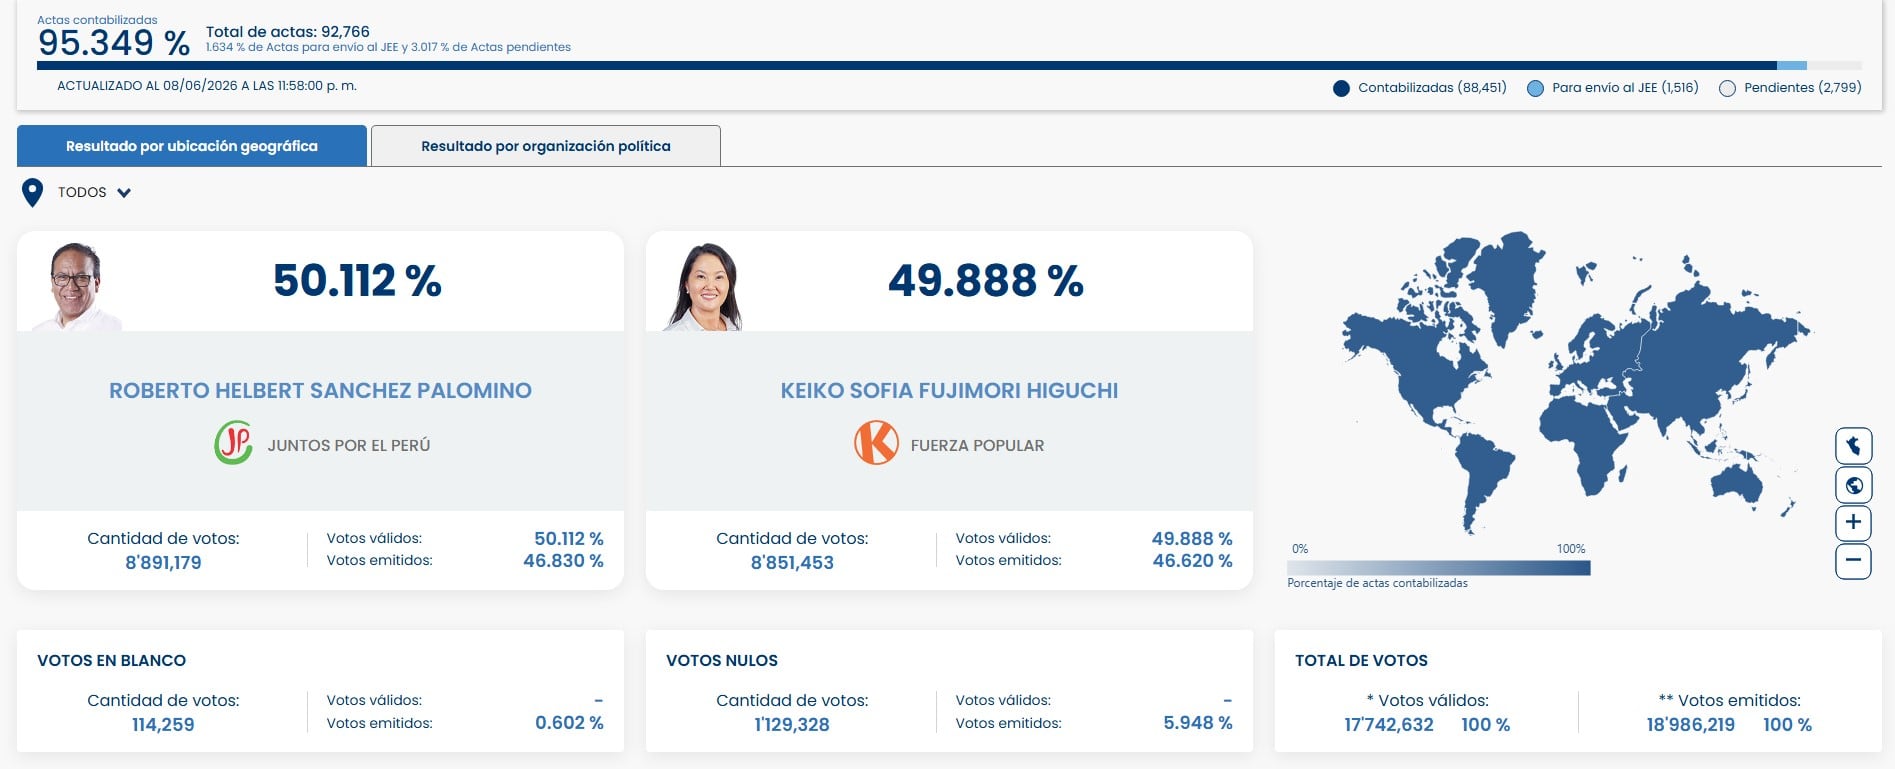The image size is (1895, 769).
Task: Select Resultado por ubicación geográfica tab
Action: tap(192, 146)
